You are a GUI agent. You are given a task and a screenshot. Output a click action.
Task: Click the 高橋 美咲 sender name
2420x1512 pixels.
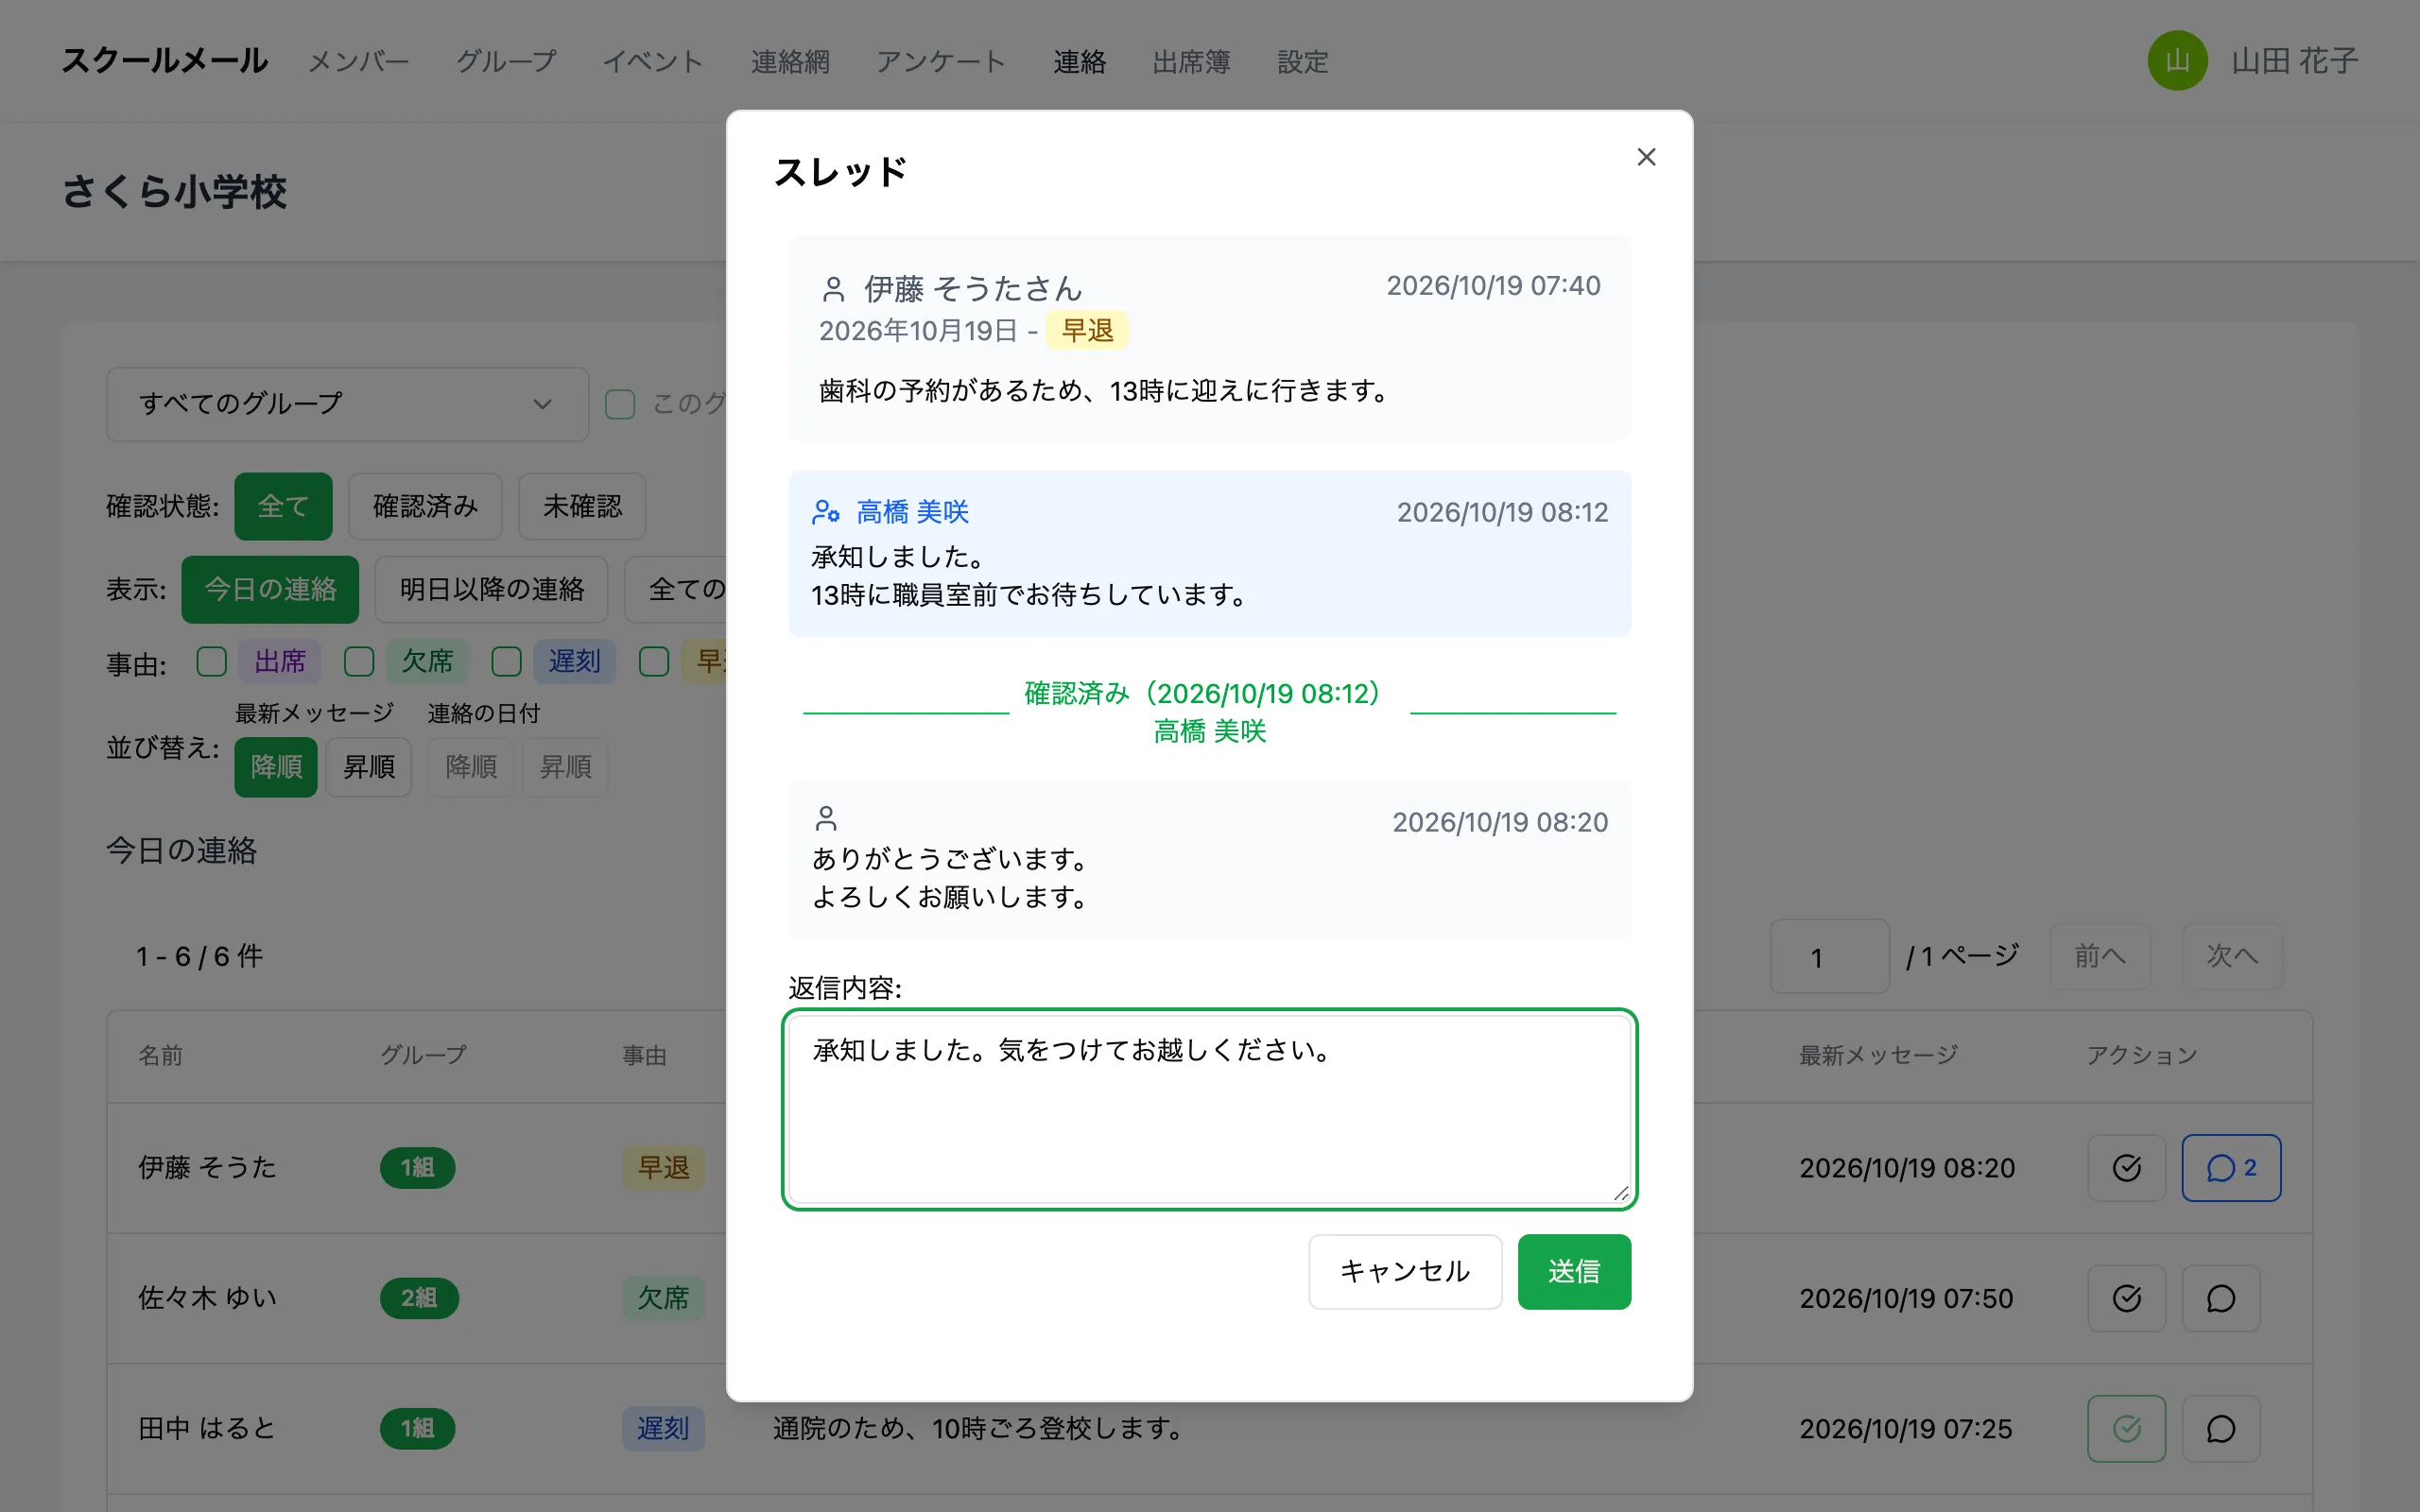[912, 512]
